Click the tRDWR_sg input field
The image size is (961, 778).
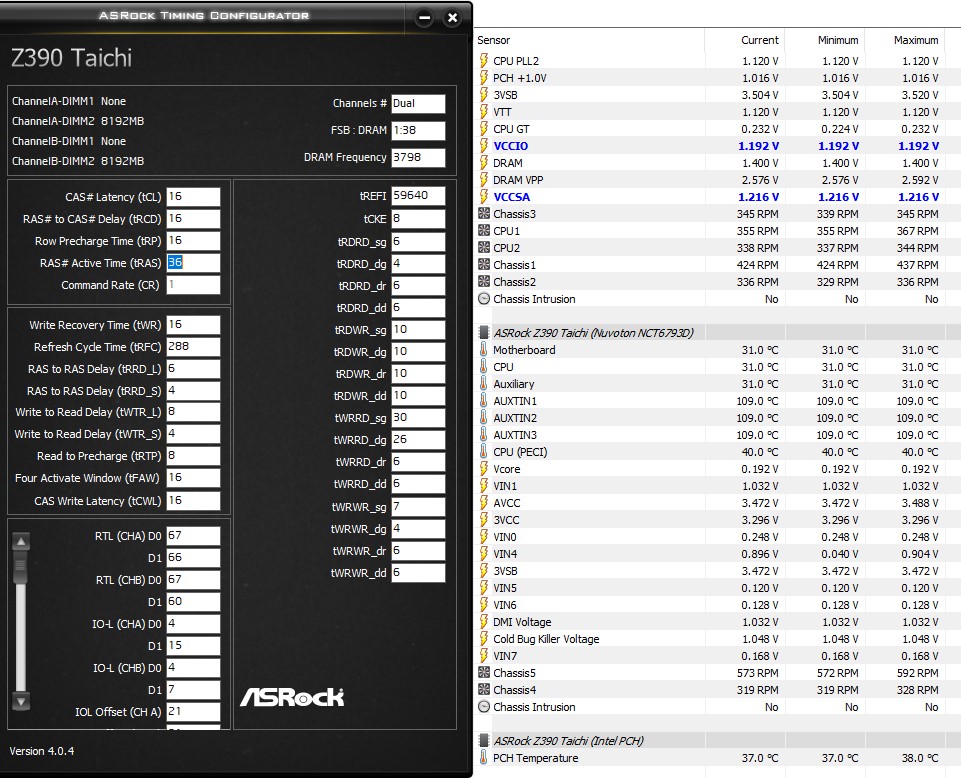click(418, 330)
